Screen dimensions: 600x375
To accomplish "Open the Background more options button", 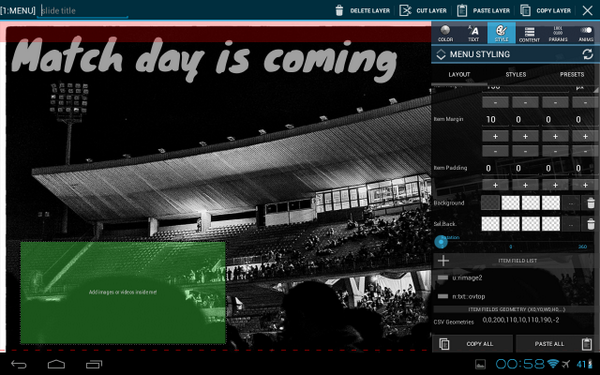I will (571, 203).
